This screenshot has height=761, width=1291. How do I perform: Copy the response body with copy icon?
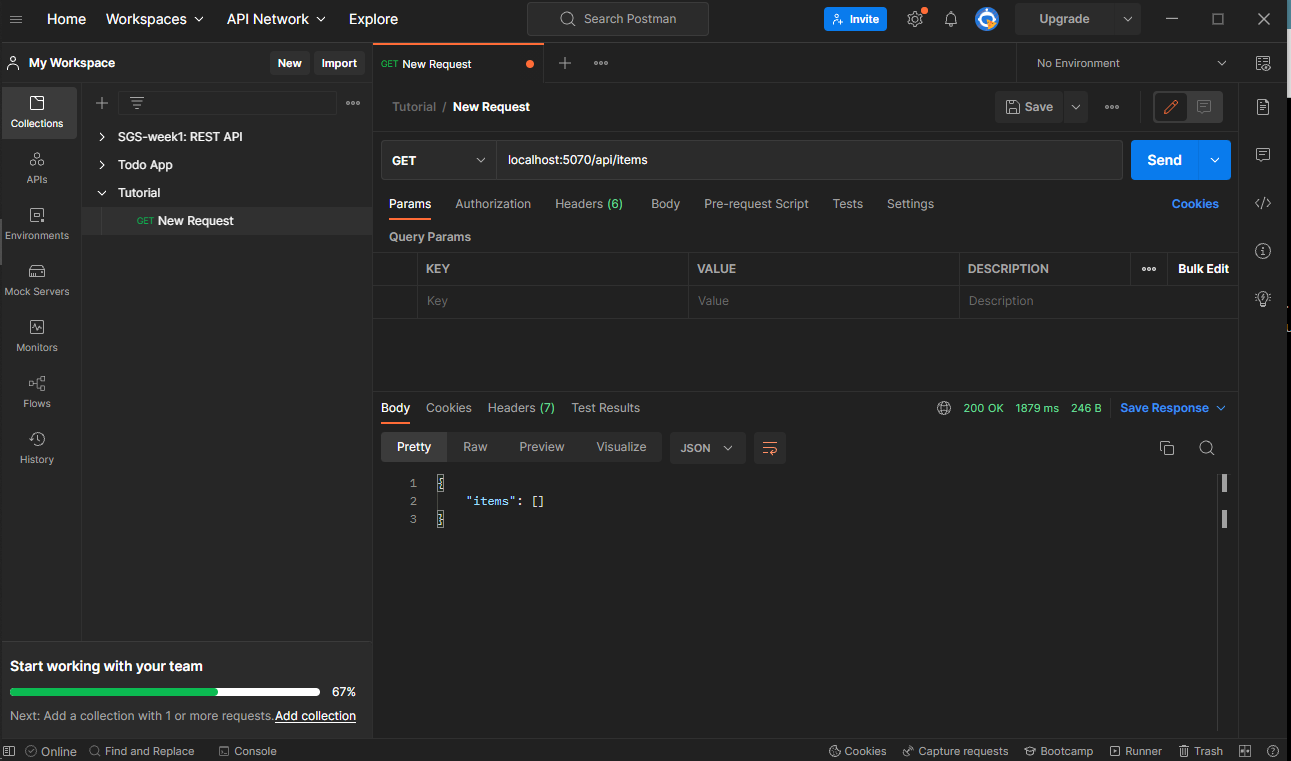[1166, 448]
